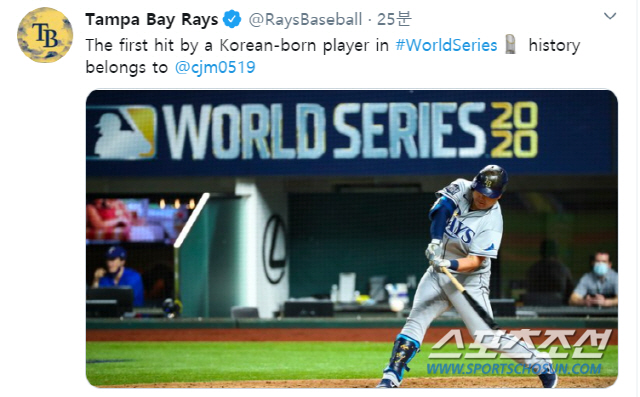Click the WORLD SERIES banner lettering

coord(324,131)
